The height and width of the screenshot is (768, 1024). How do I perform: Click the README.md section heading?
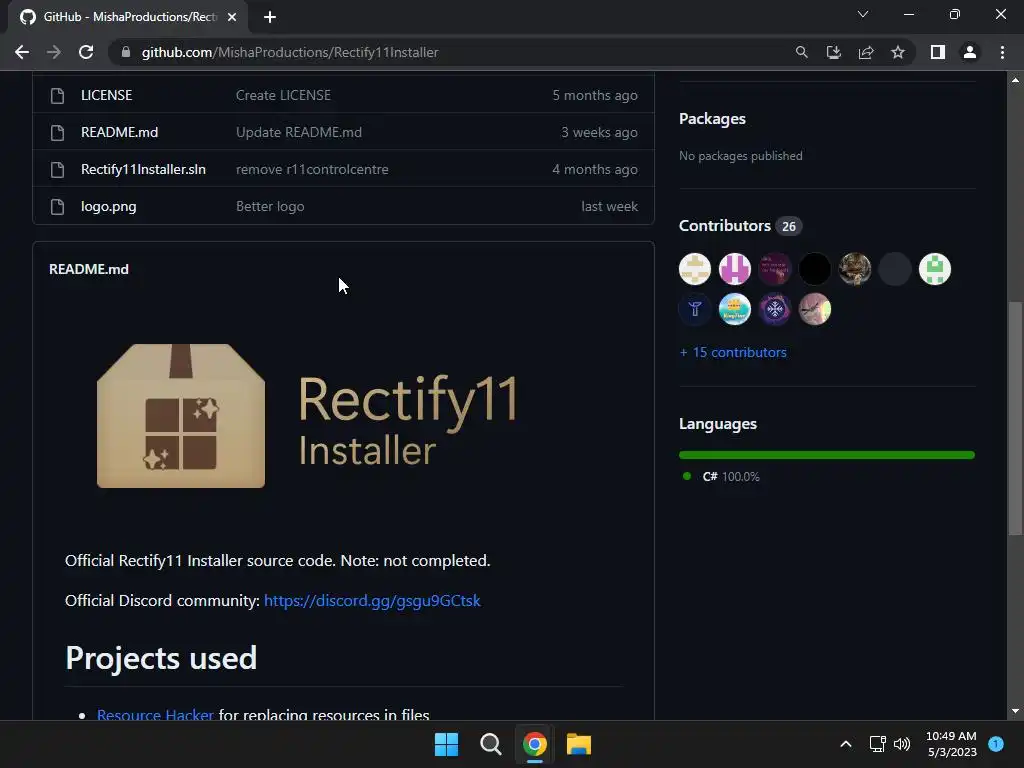(x=89, y=269)
